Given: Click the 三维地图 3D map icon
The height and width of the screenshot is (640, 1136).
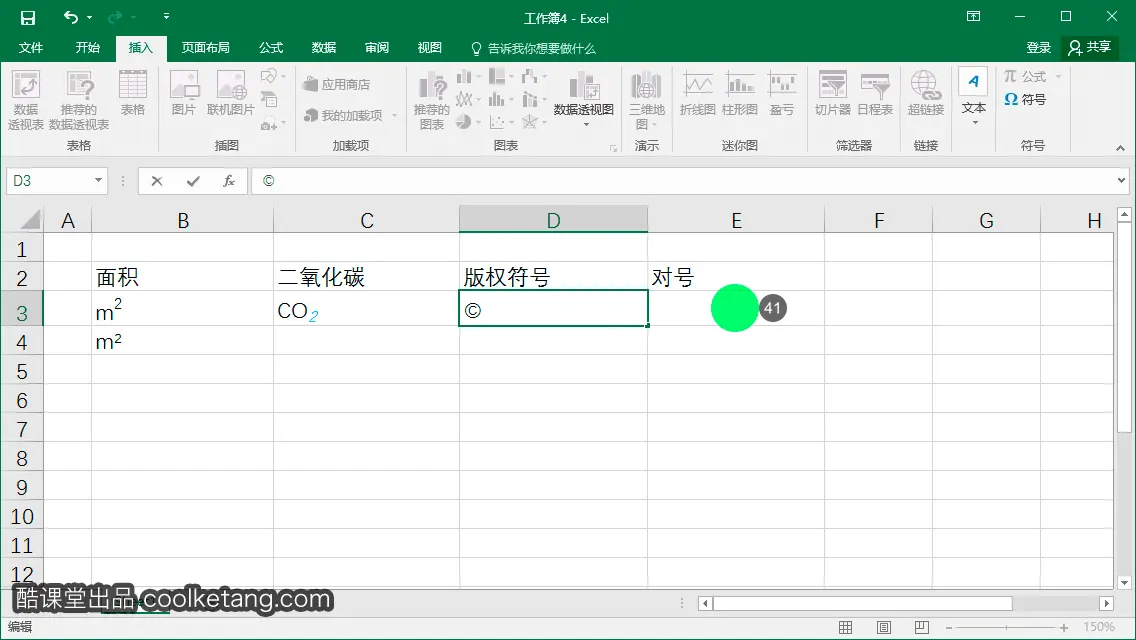Looking at the screenshot, I should tap(646, 101).
